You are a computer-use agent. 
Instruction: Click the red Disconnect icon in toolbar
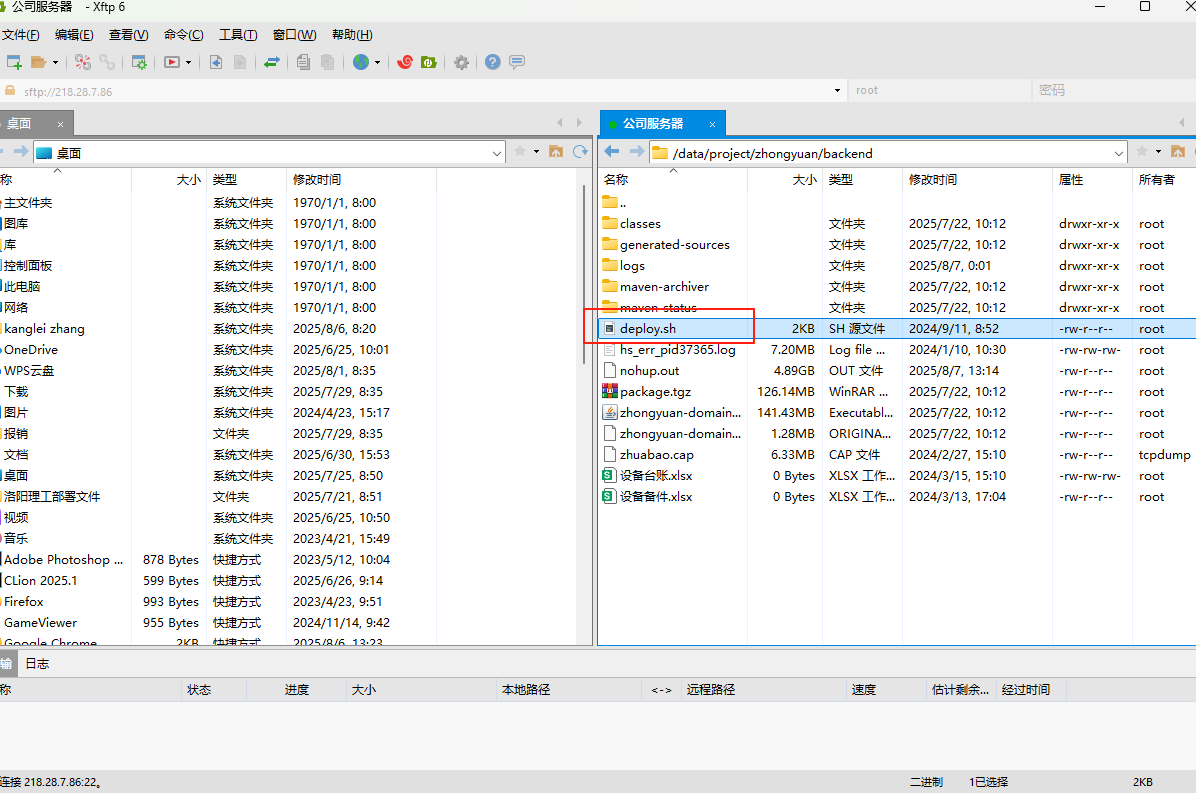point(82,63)
